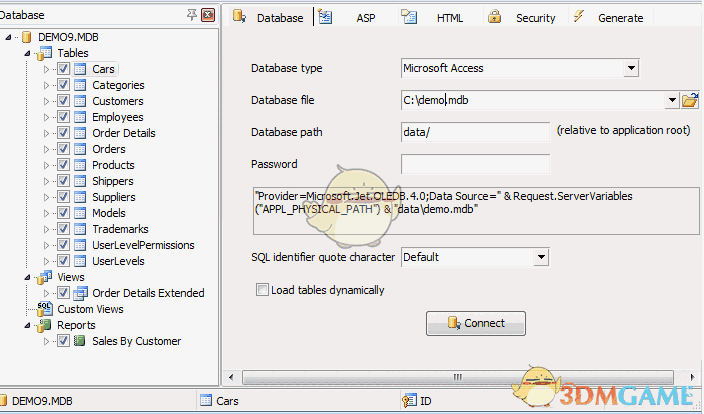Click the horizontal scrollbar thumb

(458, 377)
